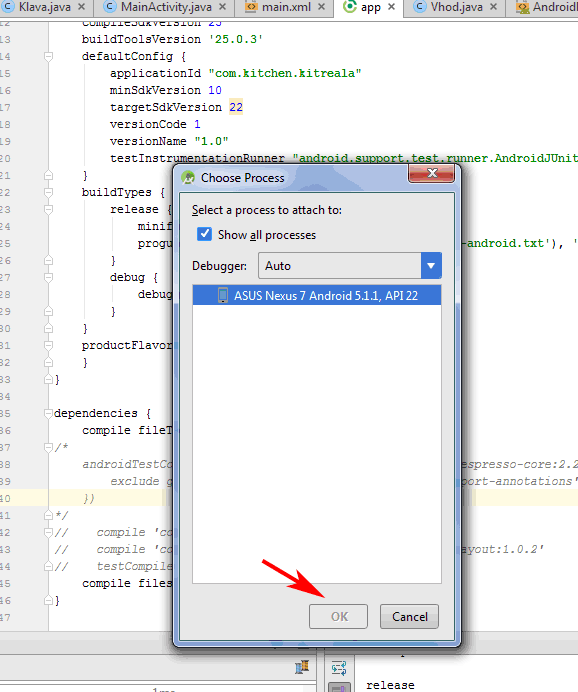The height and width of the screenshot is (692, 578).
Task: Click the blue Debugger dropdown arrow
Action: pyautogui.click(x=431, y=266)
